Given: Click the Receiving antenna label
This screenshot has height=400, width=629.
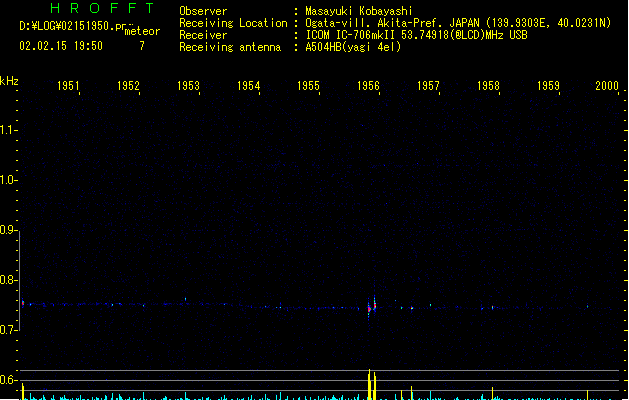Looking at the screenshot, I should [x=230, y=47].
